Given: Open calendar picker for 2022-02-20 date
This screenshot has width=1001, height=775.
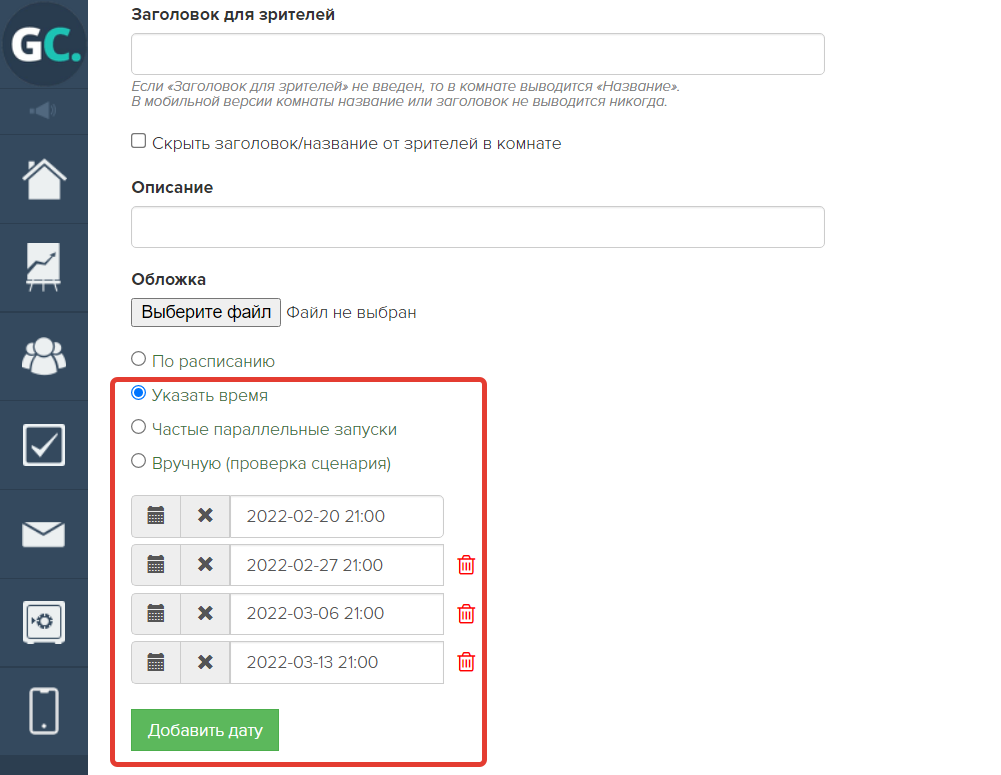Looking at the screenshot, I should tap(156, 516).
